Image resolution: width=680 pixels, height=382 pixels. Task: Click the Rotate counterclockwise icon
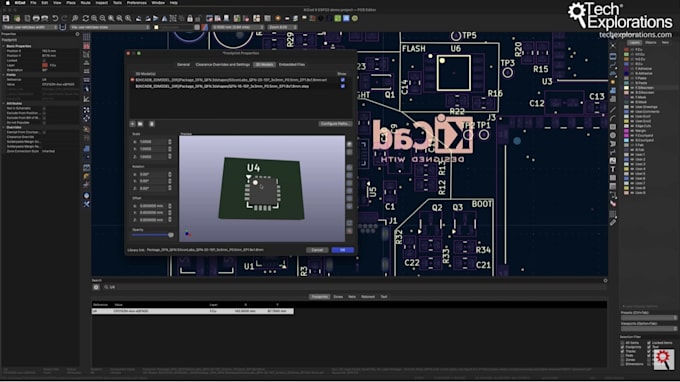139,19
